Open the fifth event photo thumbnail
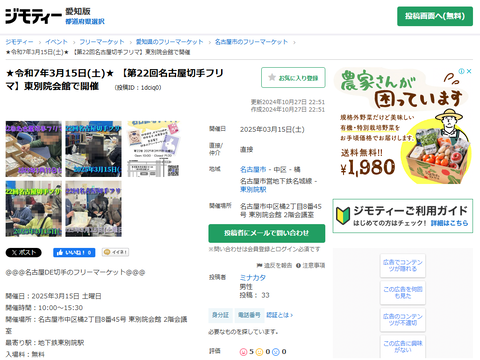The image size is (480, 360). [x=93, y=209]
